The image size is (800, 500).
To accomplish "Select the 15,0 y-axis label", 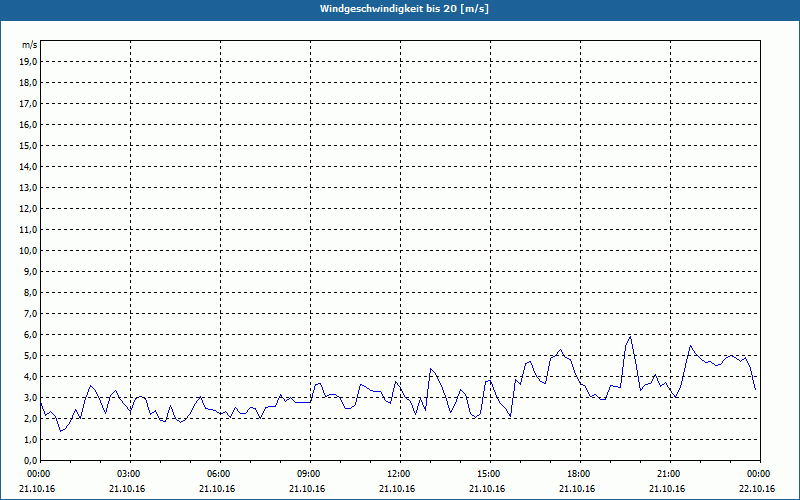I will click(x=29, y=145).
